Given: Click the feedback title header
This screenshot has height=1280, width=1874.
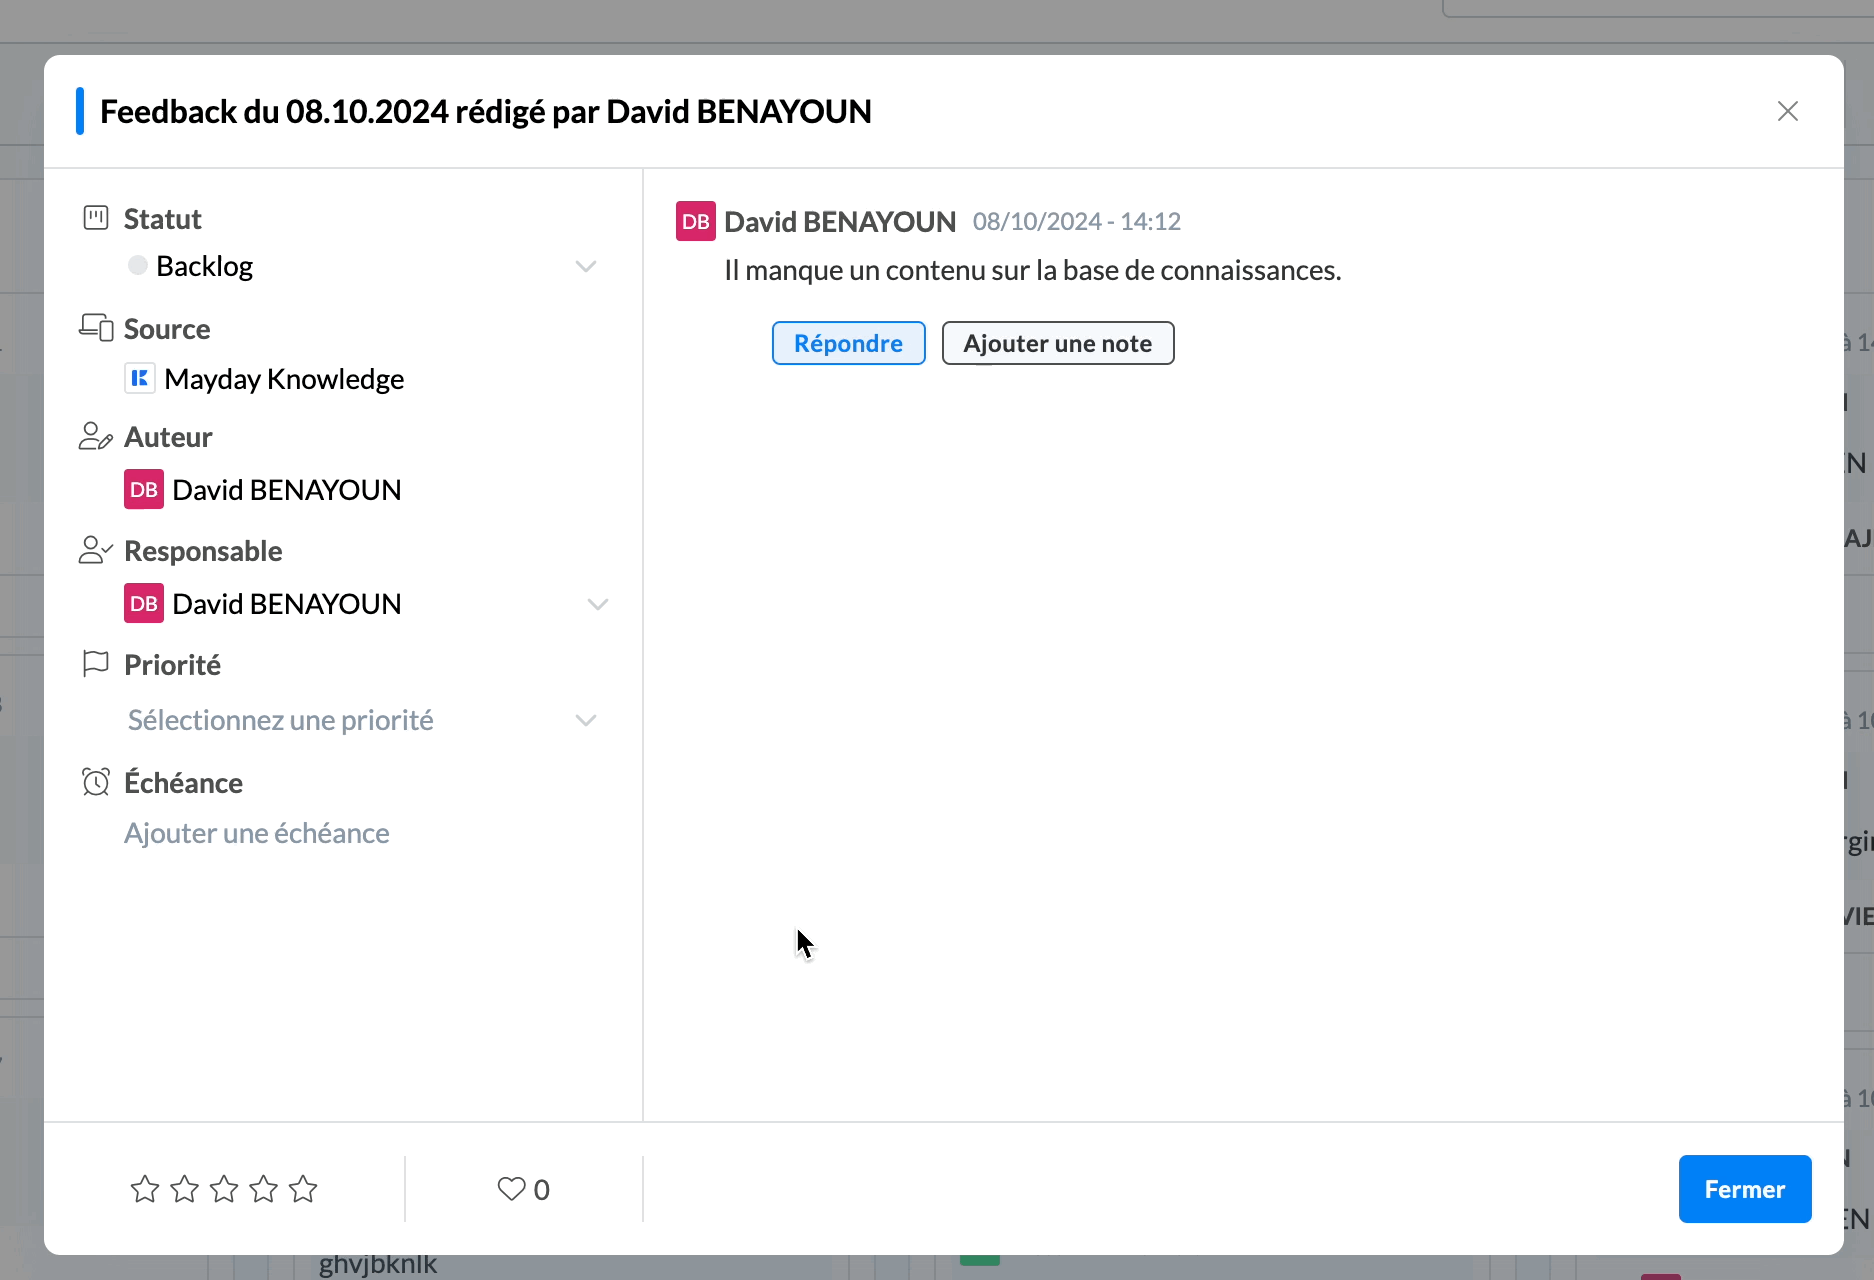Looking at the screenshot, I should coord(485,111).
